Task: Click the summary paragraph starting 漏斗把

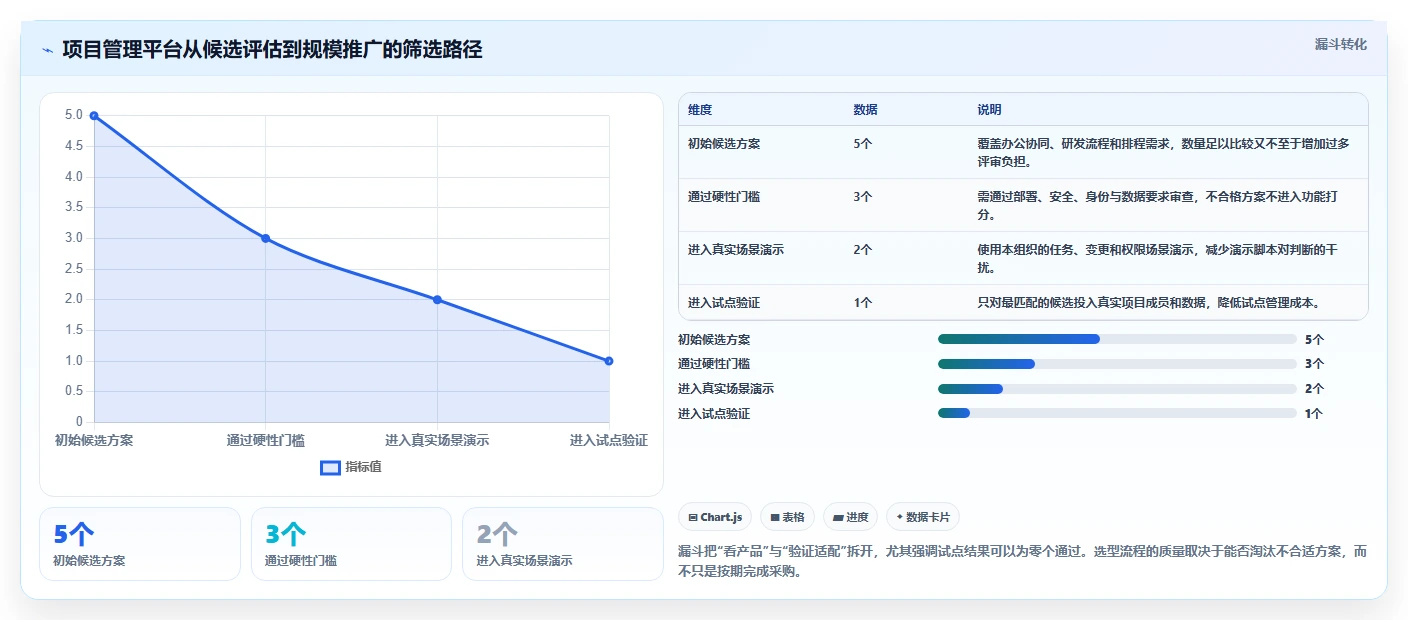Action: coord(1022,562)
